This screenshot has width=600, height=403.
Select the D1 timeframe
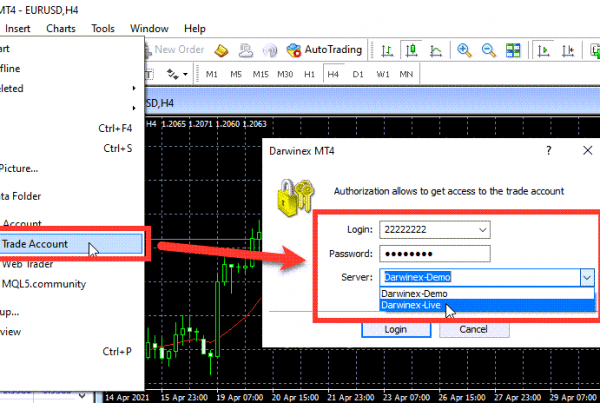click(358, 74)
